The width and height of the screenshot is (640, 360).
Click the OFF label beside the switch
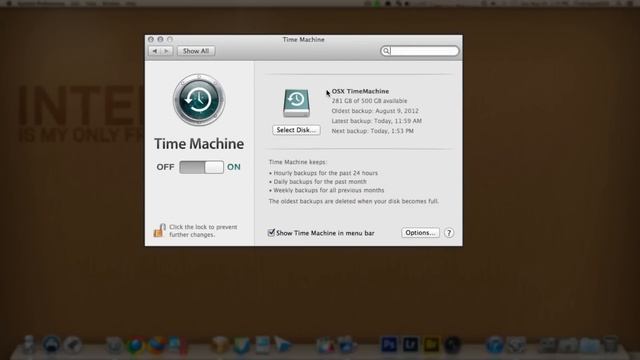(x=165, y=167)
